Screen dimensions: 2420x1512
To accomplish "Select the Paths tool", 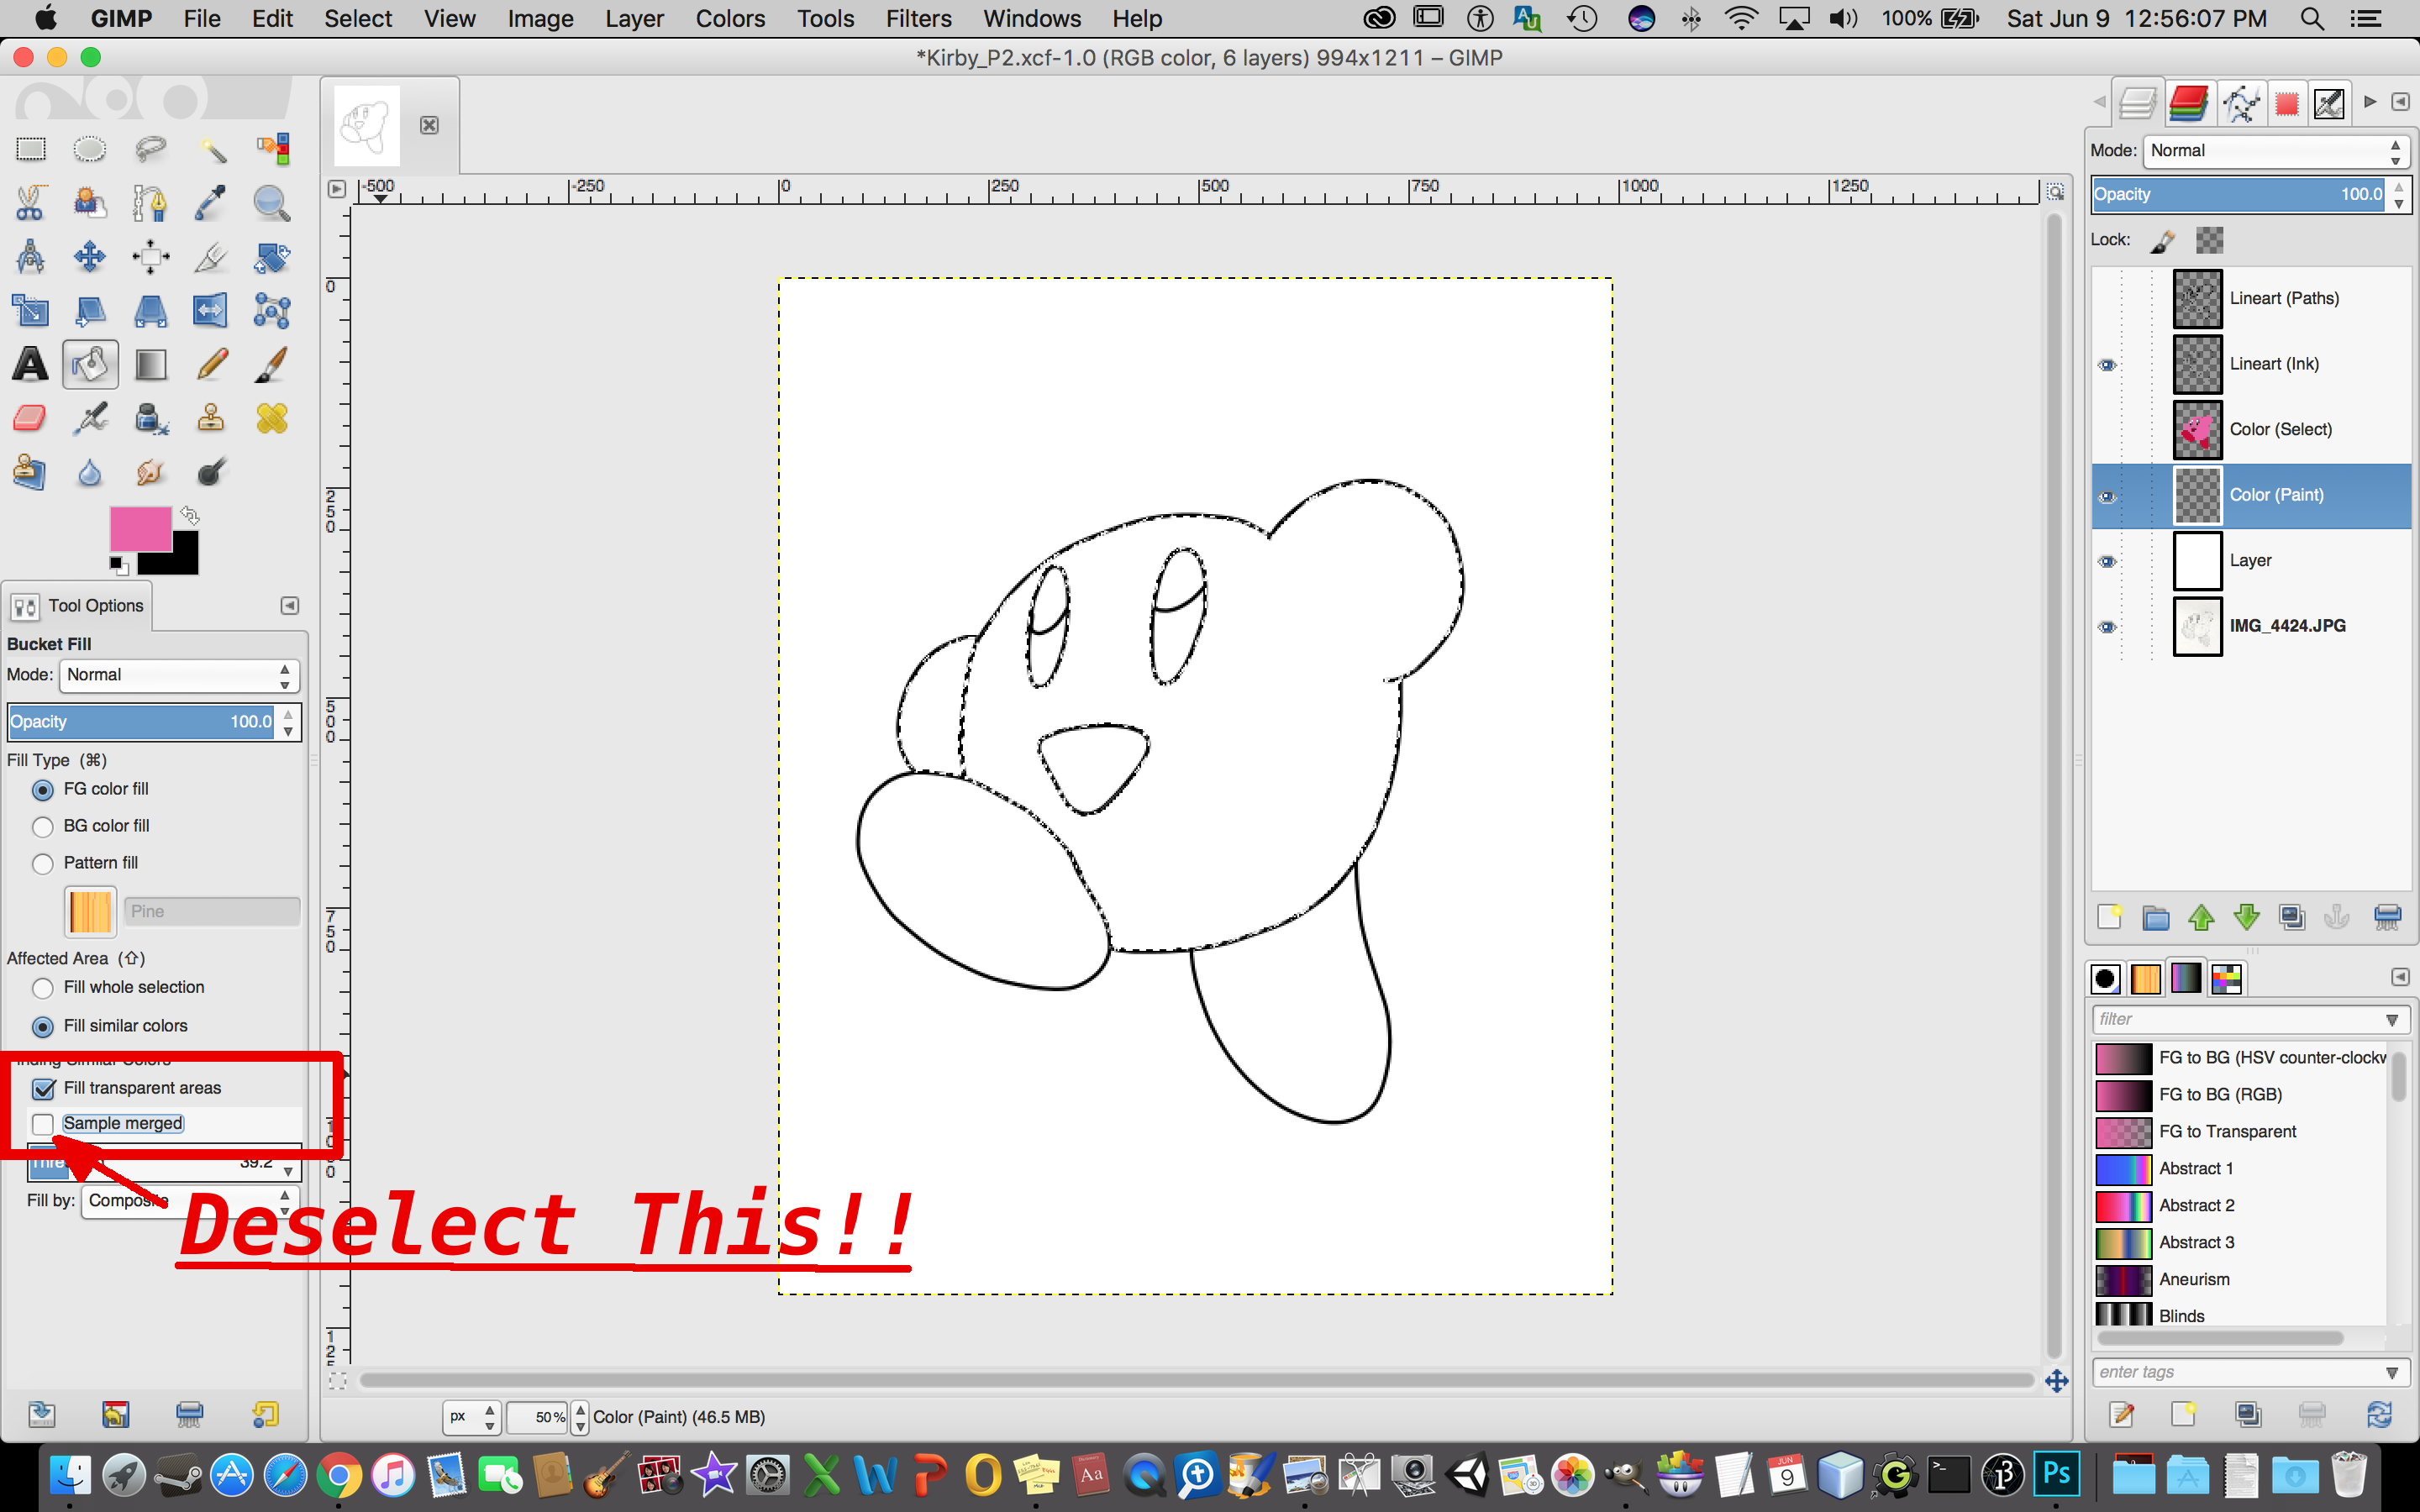I will click(150, 203).
